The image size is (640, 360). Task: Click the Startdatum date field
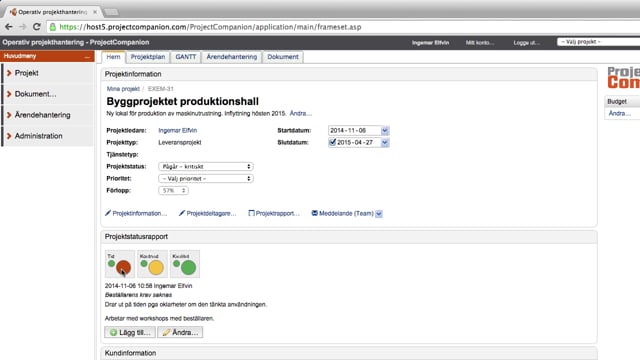(x=354, y=130)
